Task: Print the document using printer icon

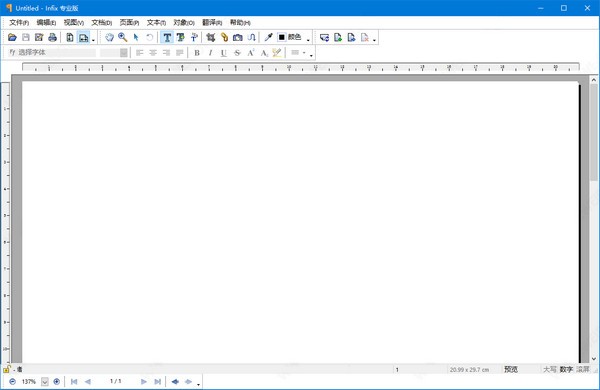Action: click(x=52, y=38)
